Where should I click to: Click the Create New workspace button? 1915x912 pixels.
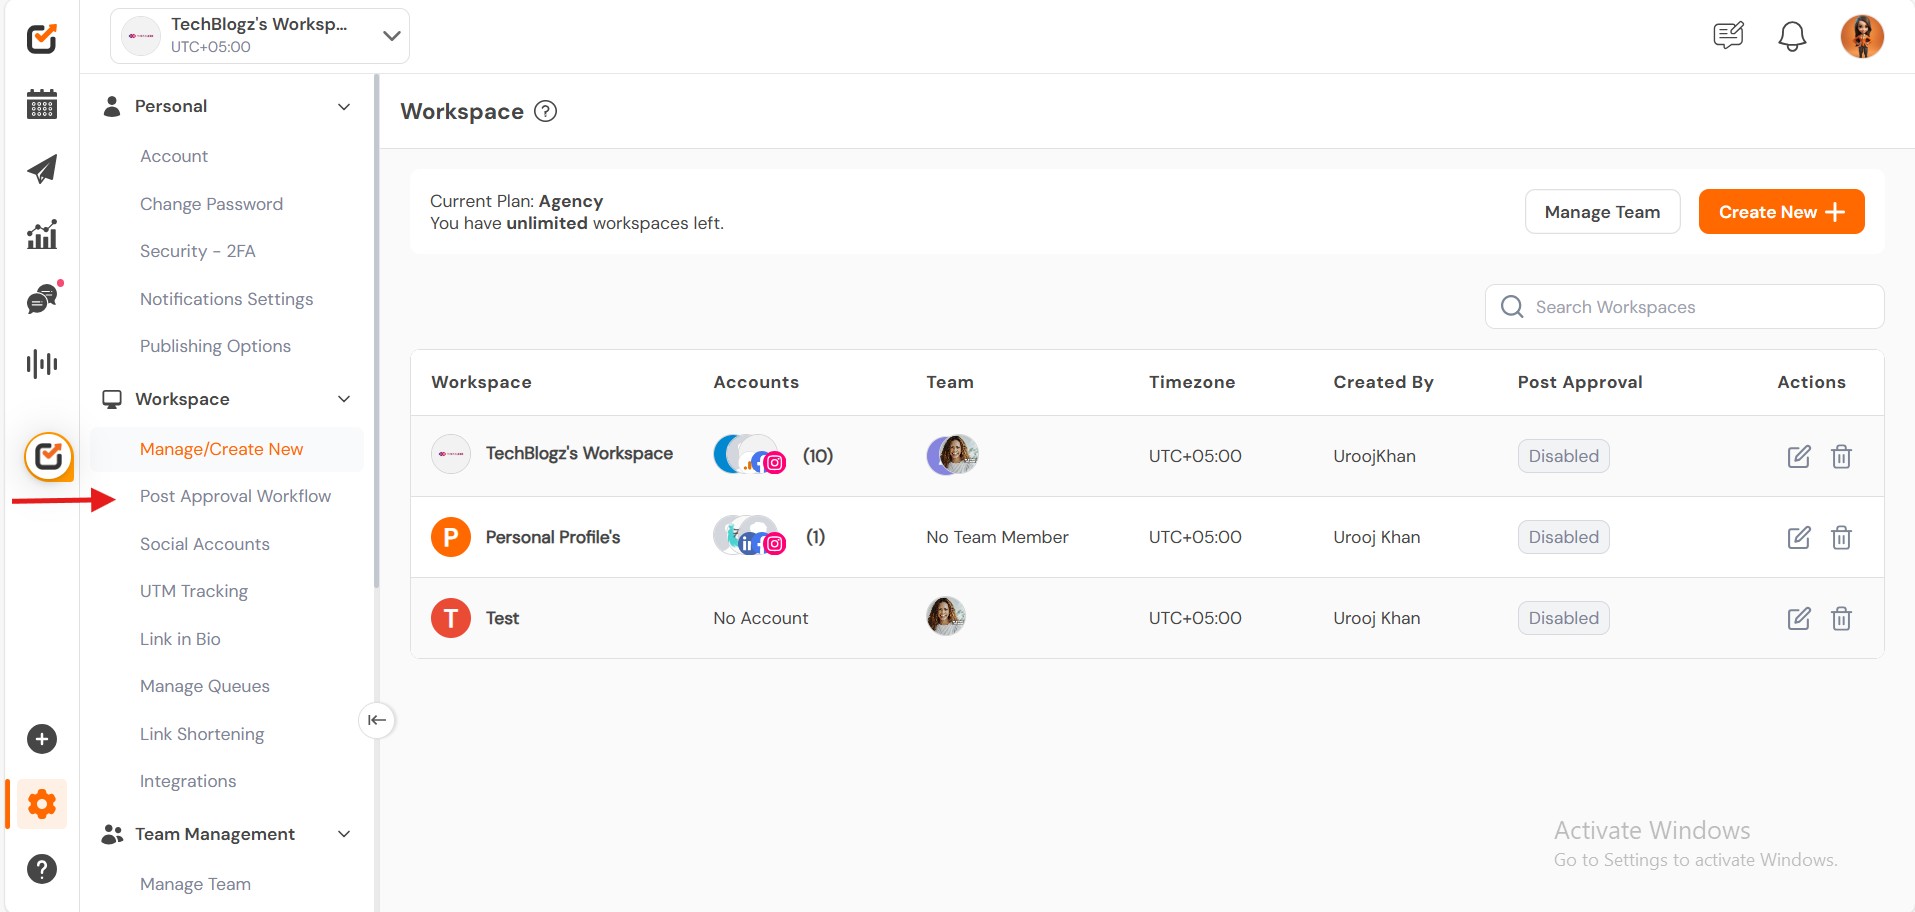(1780, 212)
